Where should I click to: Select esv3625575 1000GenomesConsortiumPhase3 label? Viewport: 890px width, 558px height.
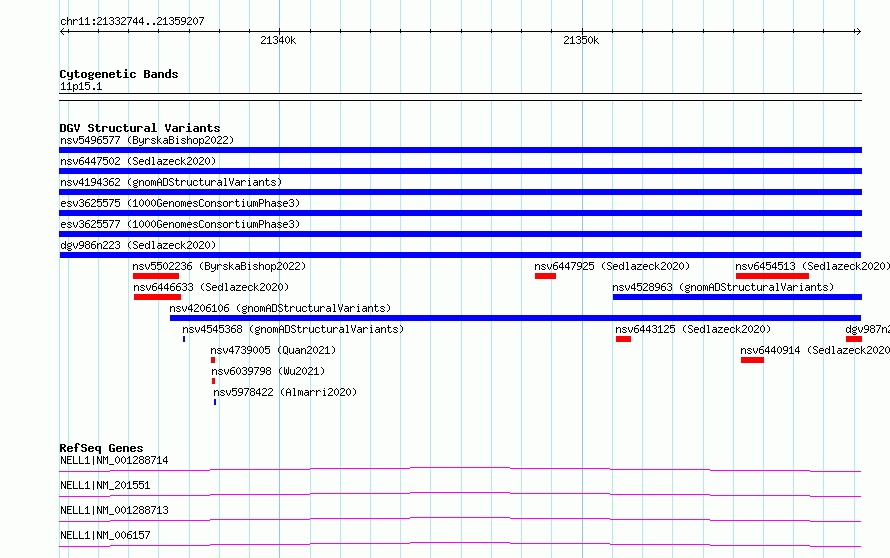180,203
